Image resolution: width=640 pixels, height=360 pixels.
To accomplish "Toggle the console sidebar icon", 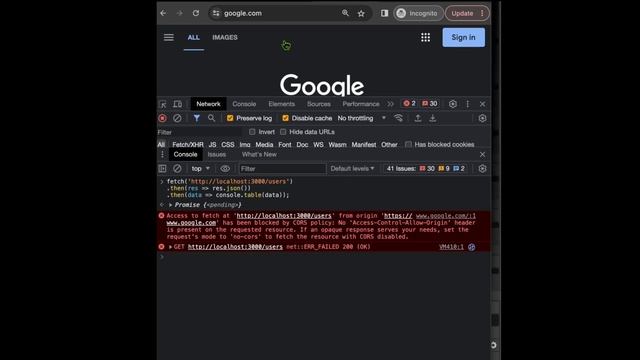I will pos(162,169).
